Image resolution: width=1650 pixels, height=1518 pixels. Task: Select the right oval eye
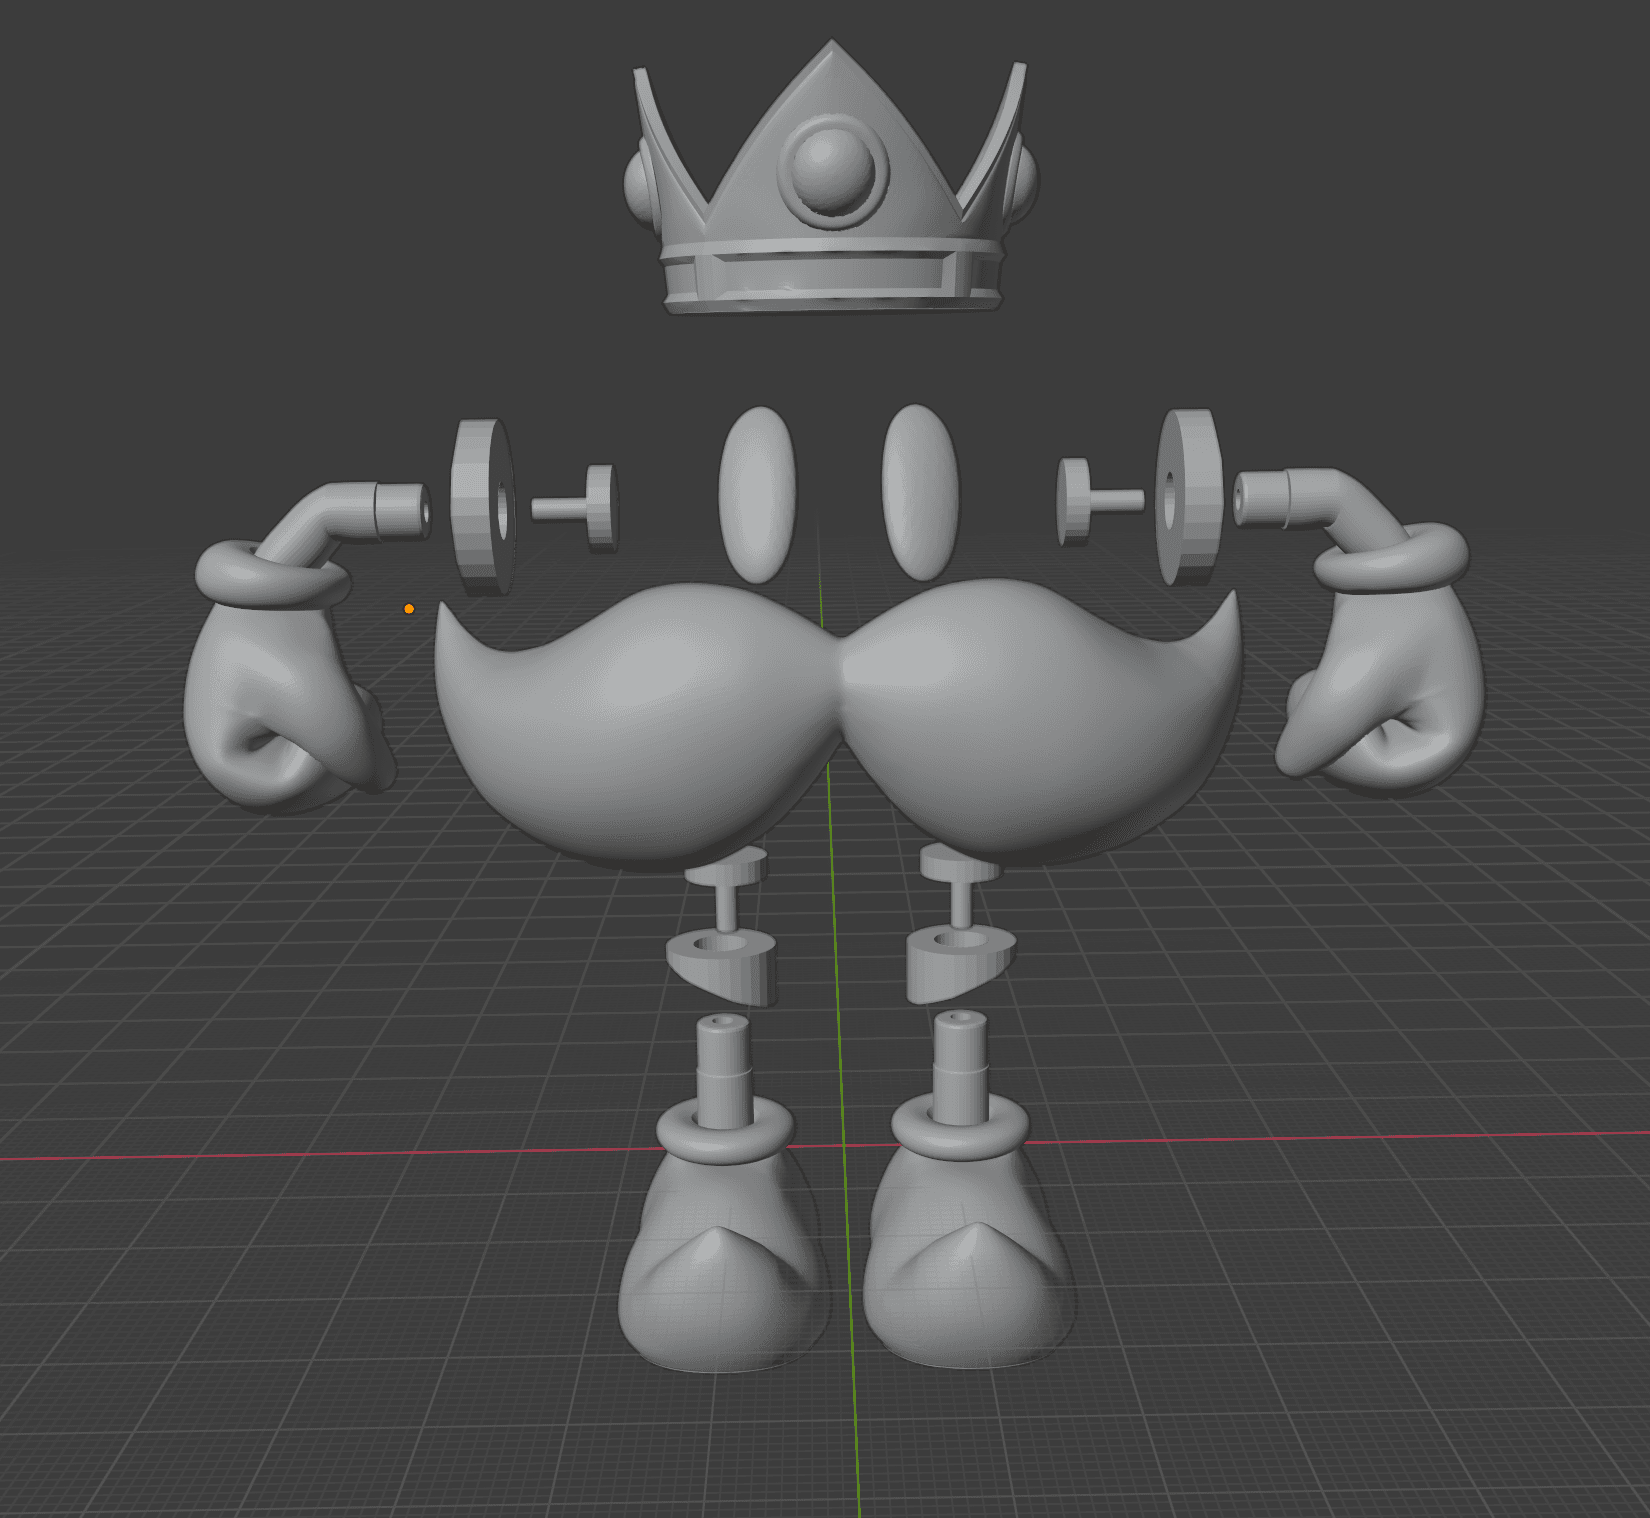click(x=920, y=492)
